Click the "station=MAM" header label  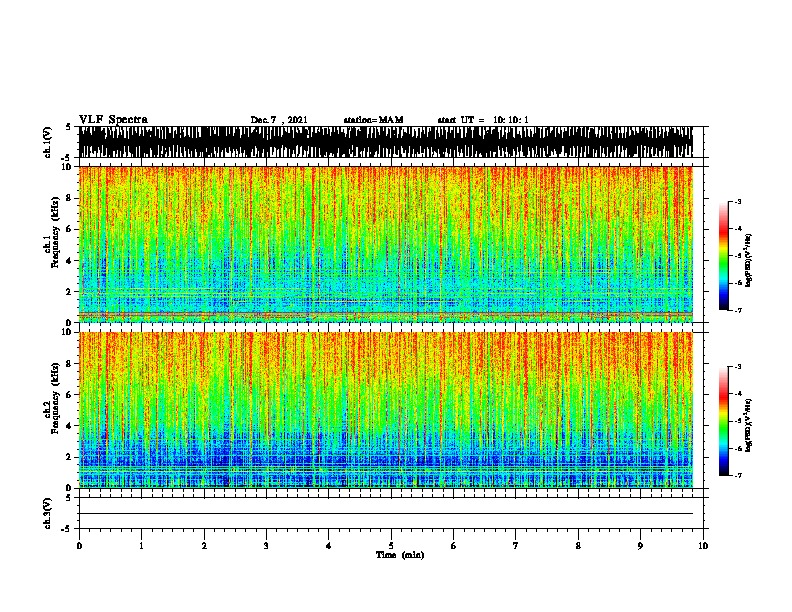[373, 120]
